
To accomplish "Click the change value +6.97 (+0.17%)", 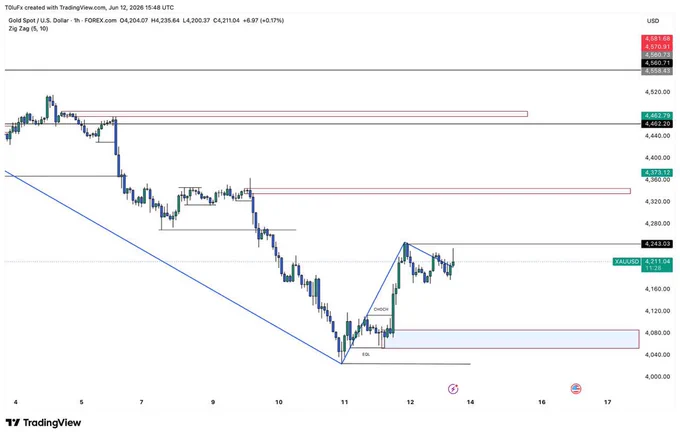I will coord(264,20).
